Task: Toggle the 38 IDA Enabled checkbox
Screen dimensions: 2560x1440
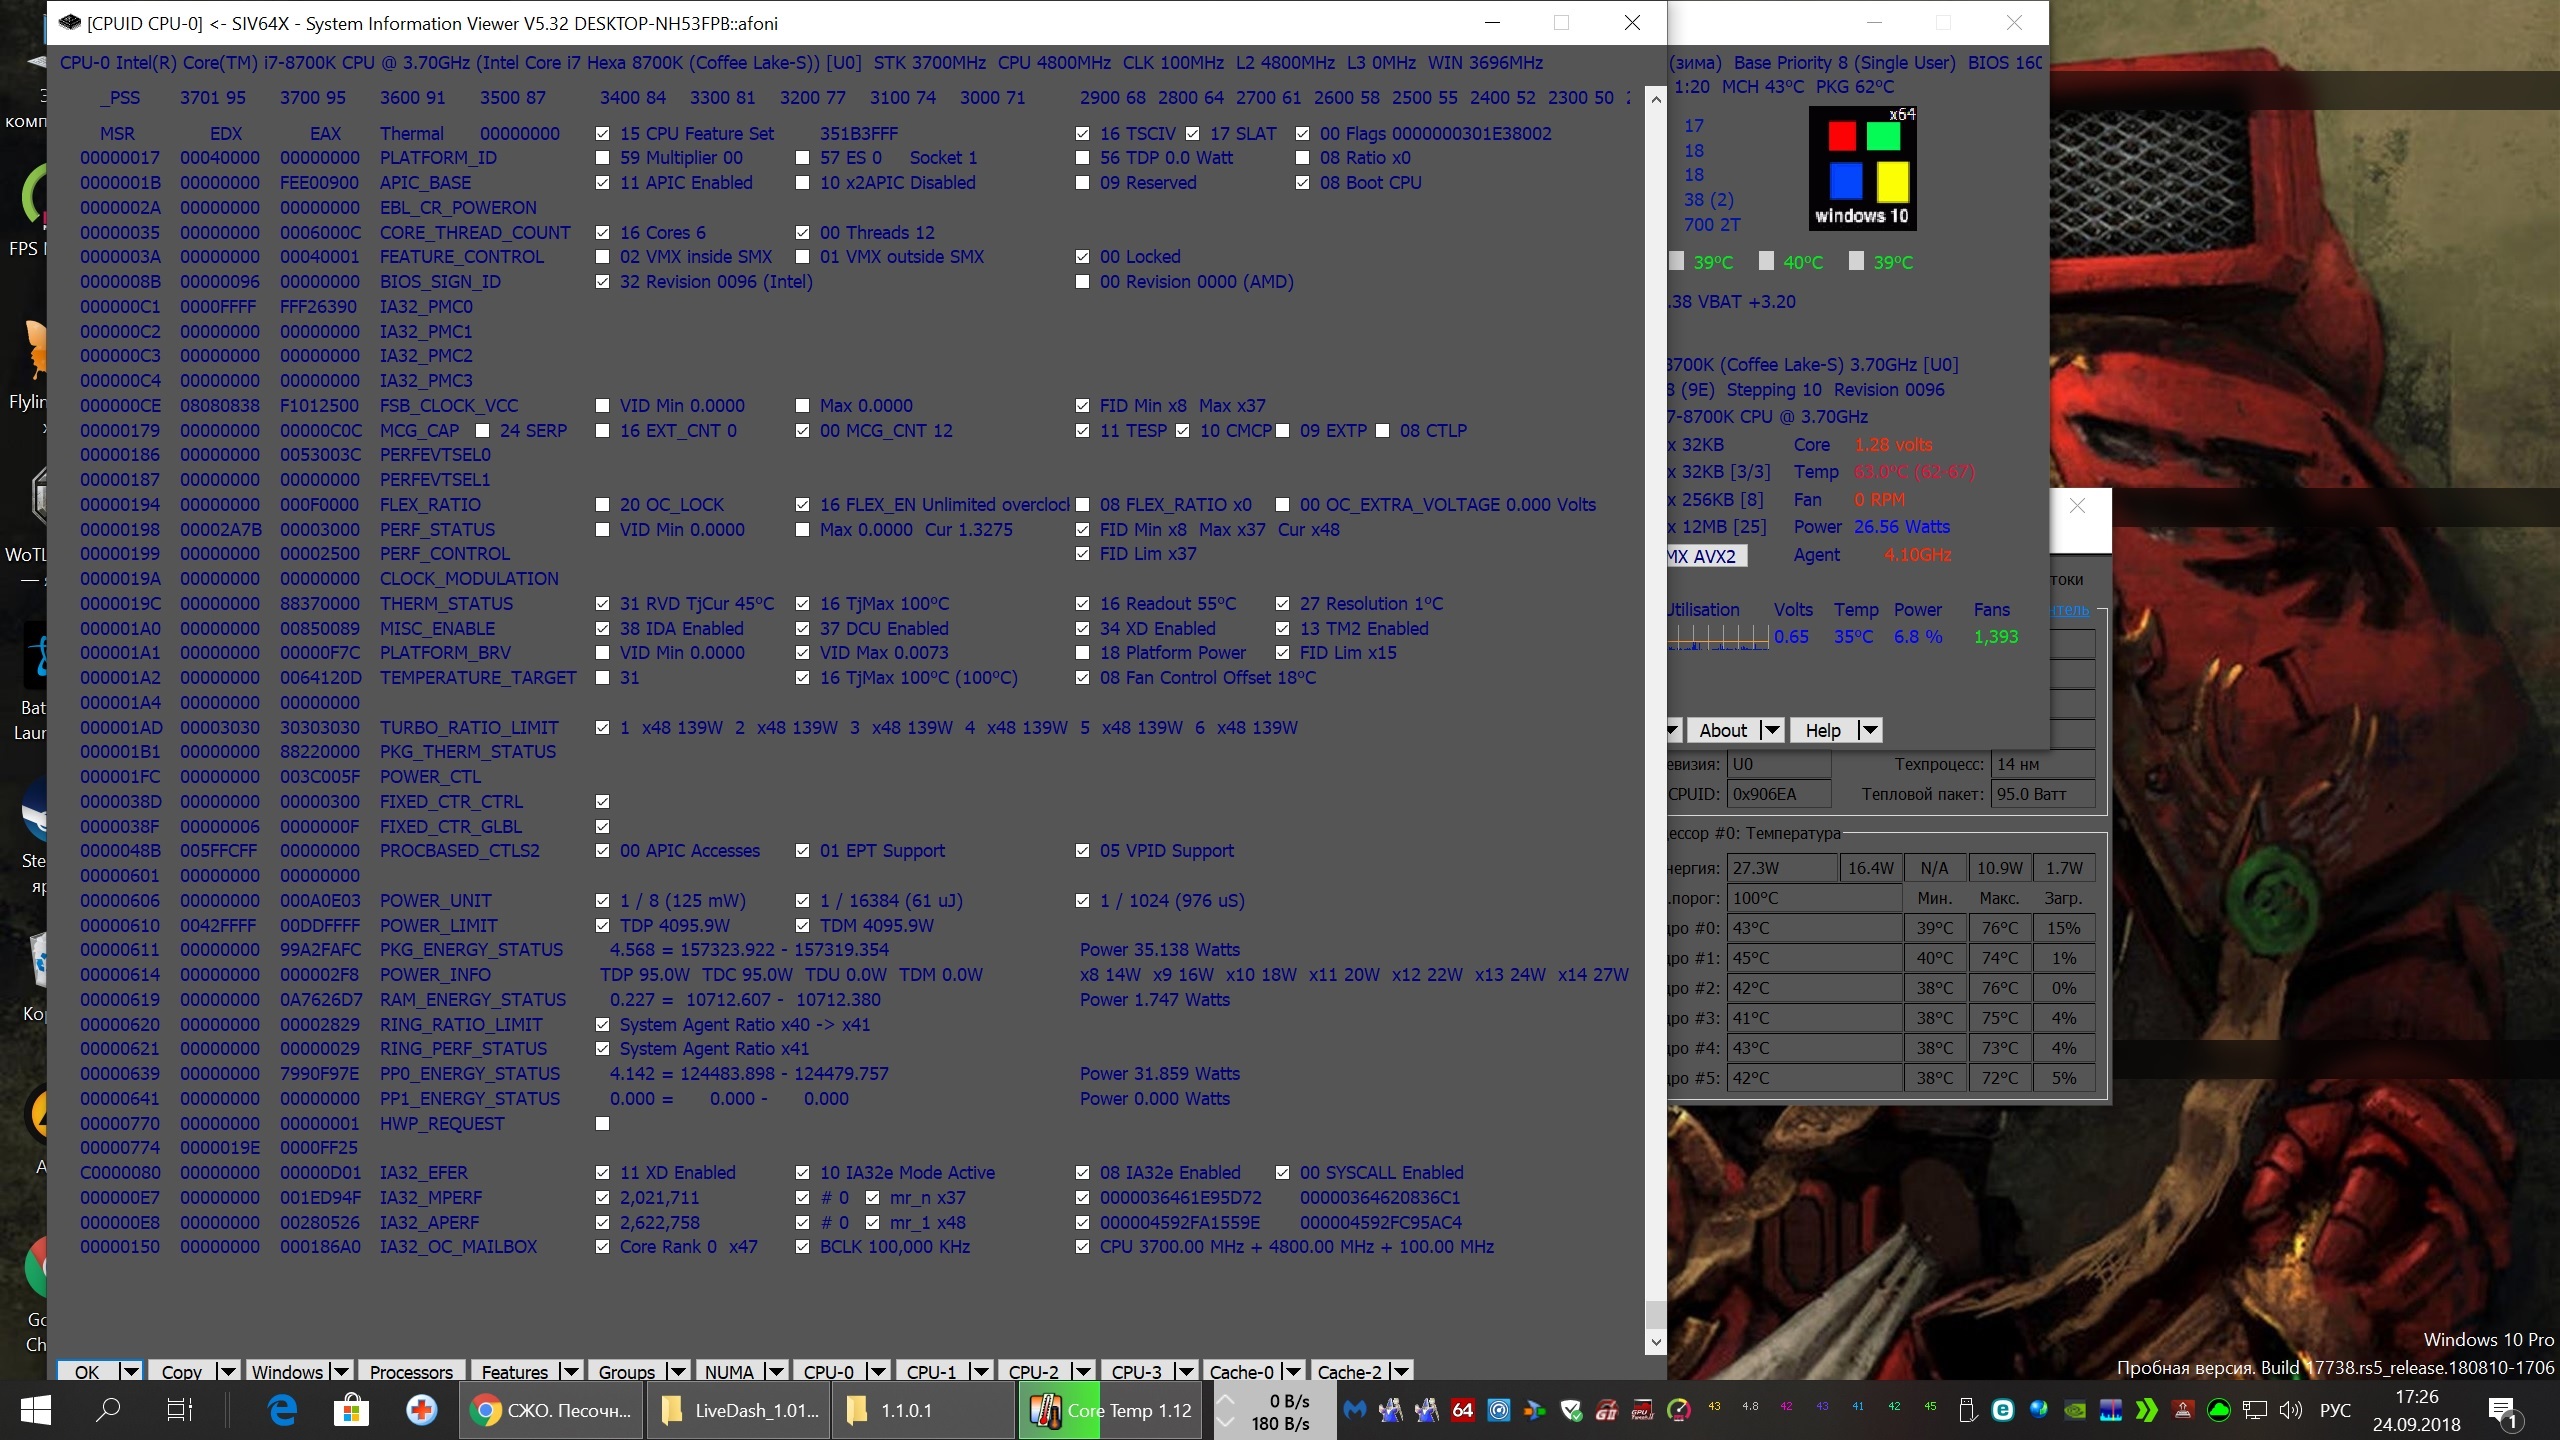Action: [602, 629]
